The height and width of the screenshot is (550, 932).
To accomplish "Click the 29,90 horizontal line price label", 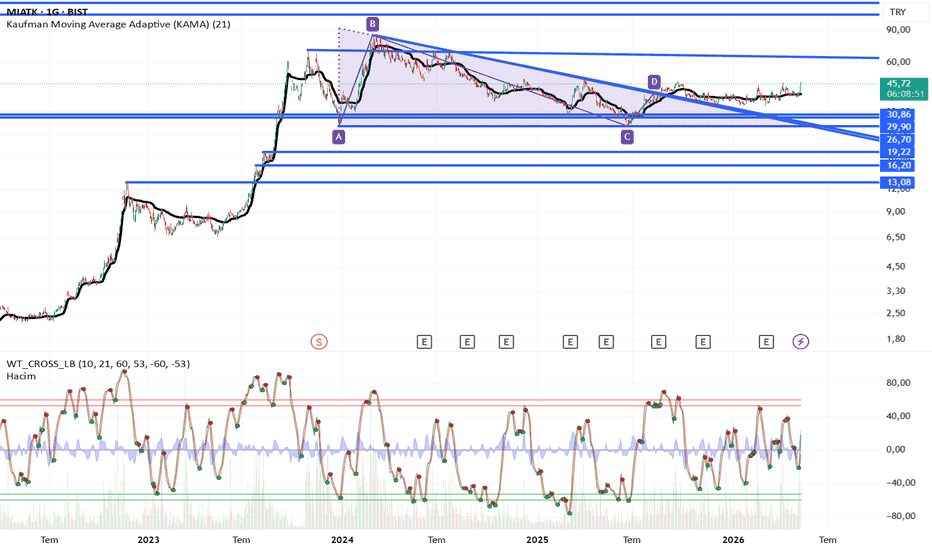I will (898, 127).
